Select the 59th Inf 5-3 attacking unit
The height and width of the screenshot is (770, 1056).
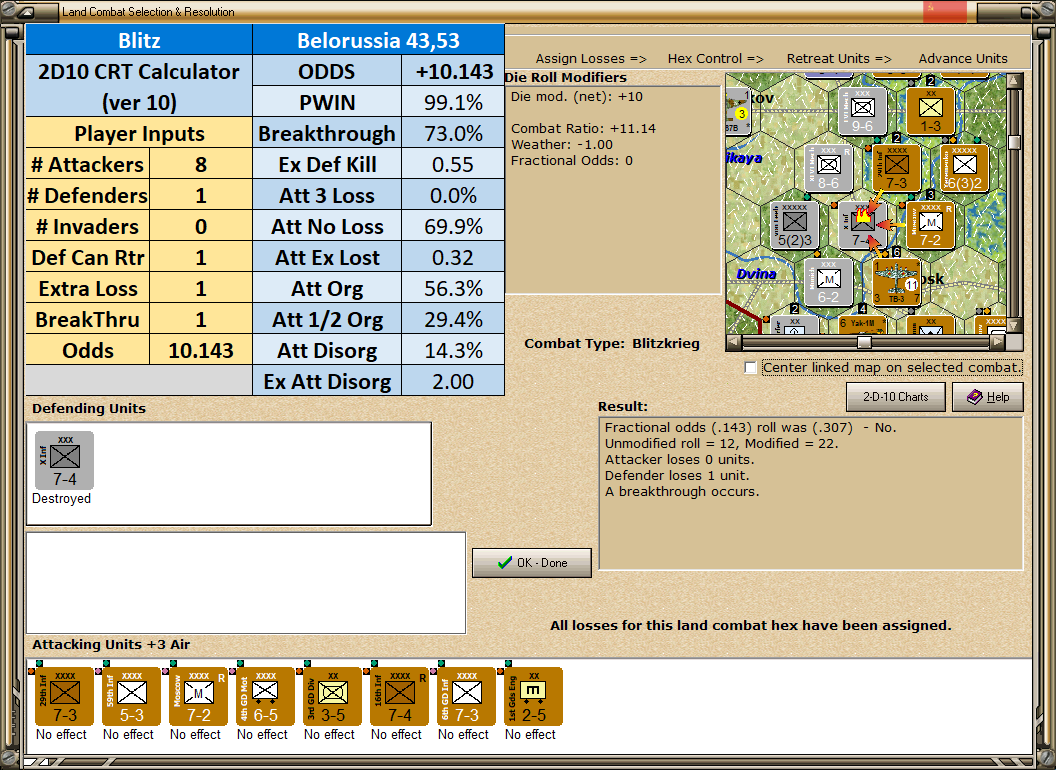click(131, 697)
